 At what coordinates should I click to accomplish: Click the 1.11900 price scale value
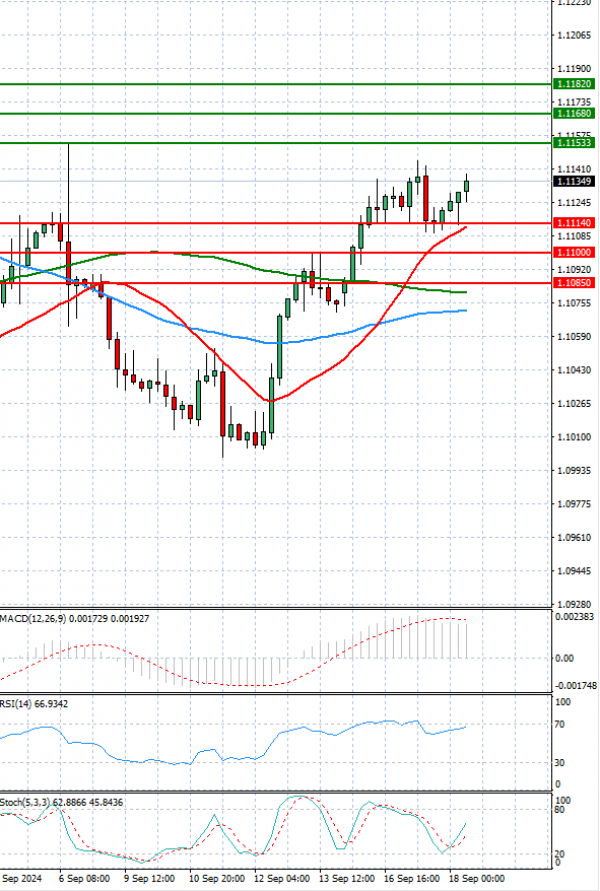click(574, 69)
